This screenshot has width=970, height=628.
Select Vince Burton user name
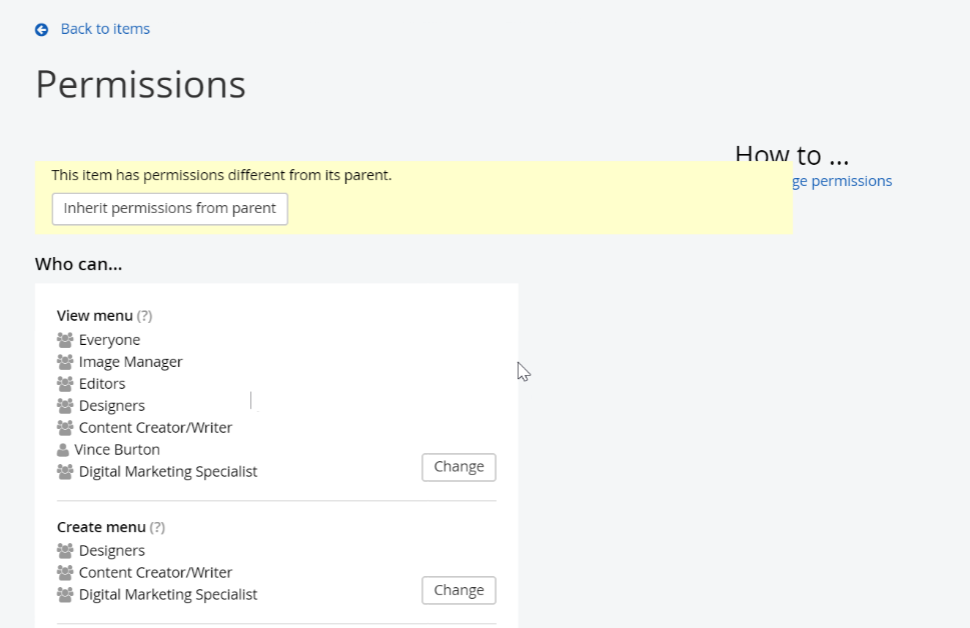point(117,450)
